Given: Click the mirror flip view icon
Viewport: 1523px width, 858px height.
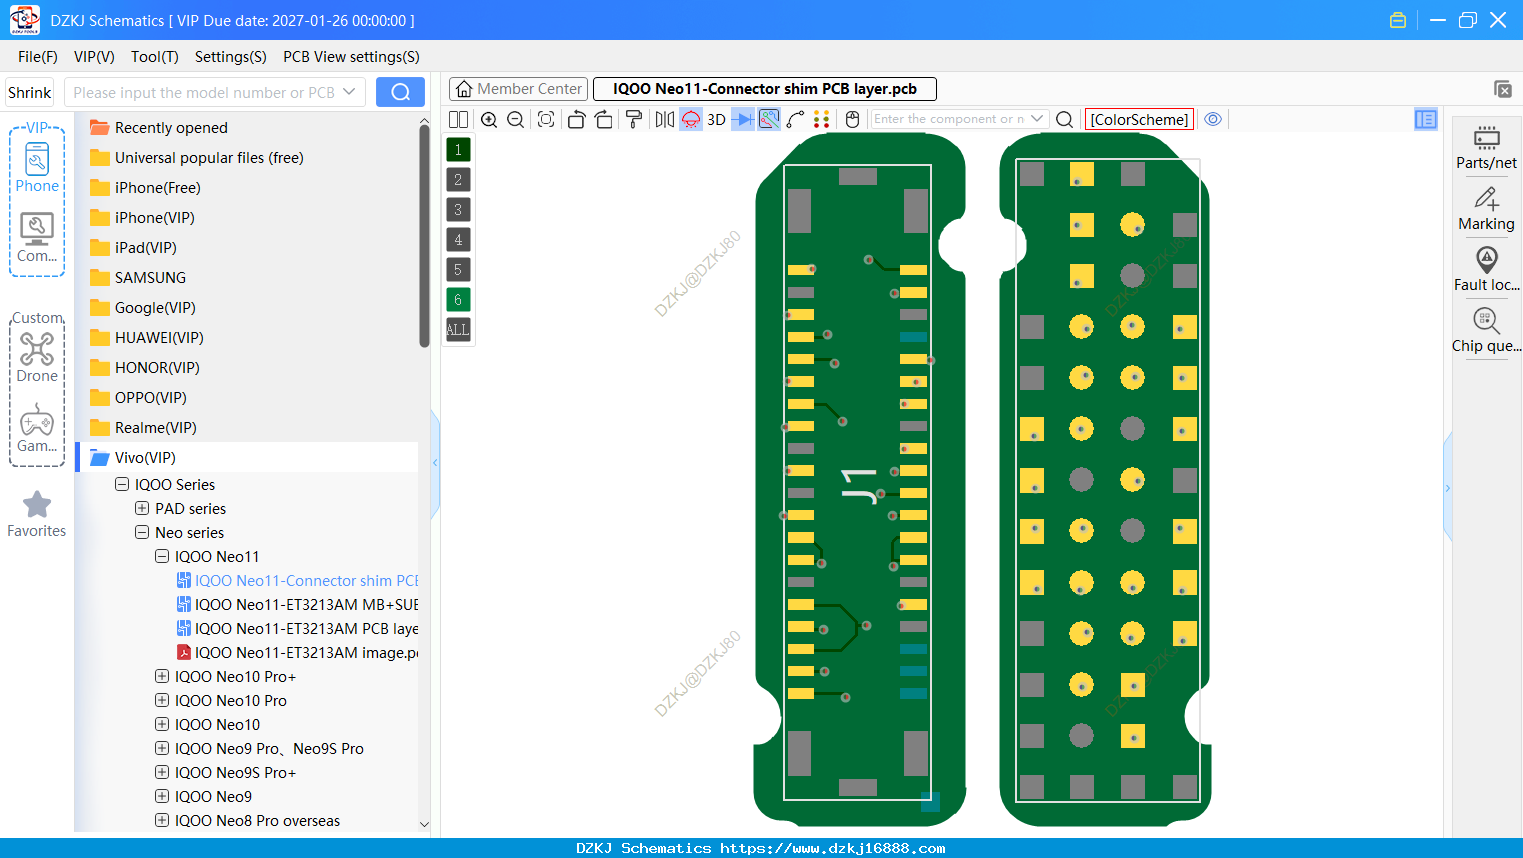Looking at the screenshot, I should 664,119.
